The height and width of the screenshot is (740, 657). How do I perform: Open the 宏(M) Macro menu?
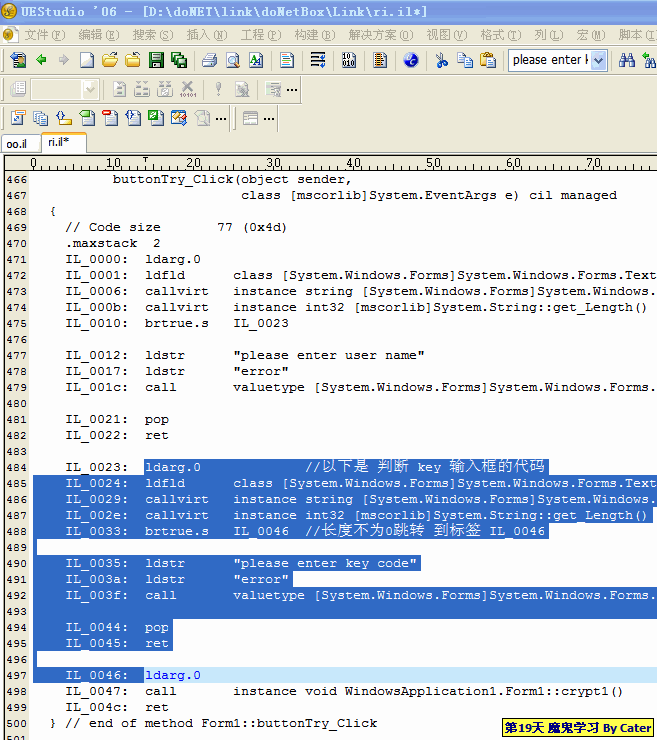(590, 35)
